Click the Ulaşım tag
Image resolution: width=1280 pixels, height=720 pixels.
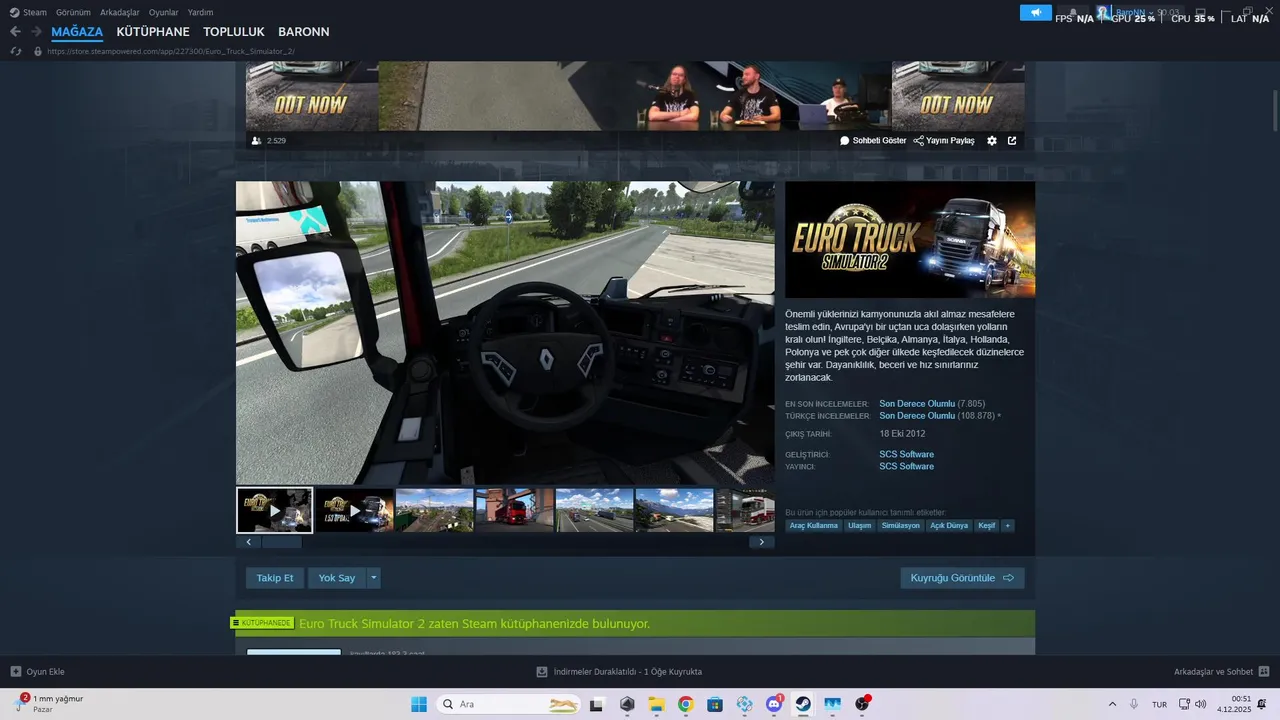(860, 526)
